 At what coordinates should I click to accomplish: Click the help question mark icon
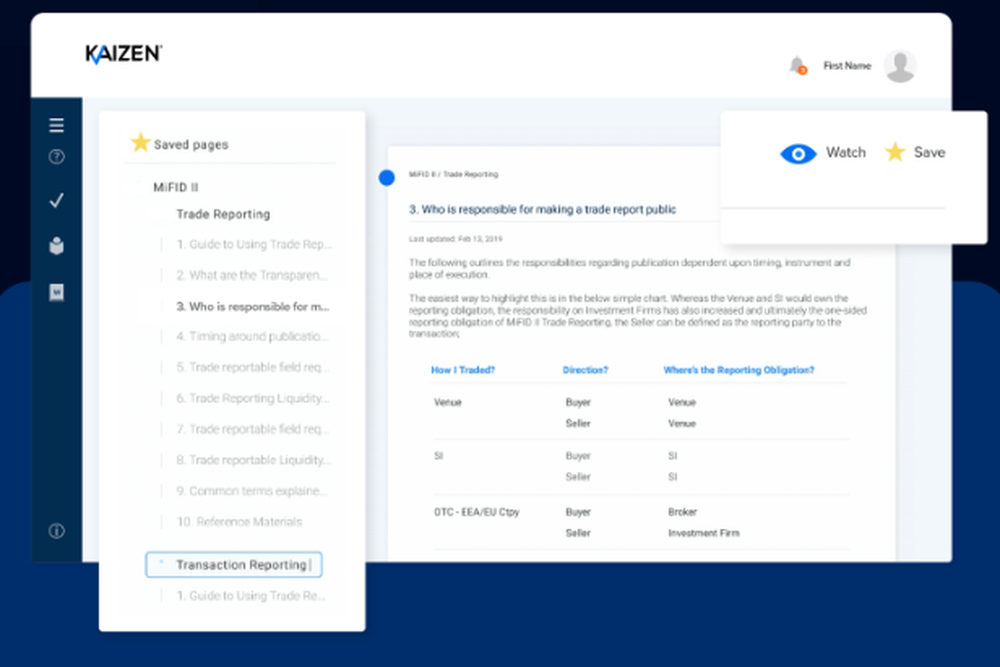point(56,157)
